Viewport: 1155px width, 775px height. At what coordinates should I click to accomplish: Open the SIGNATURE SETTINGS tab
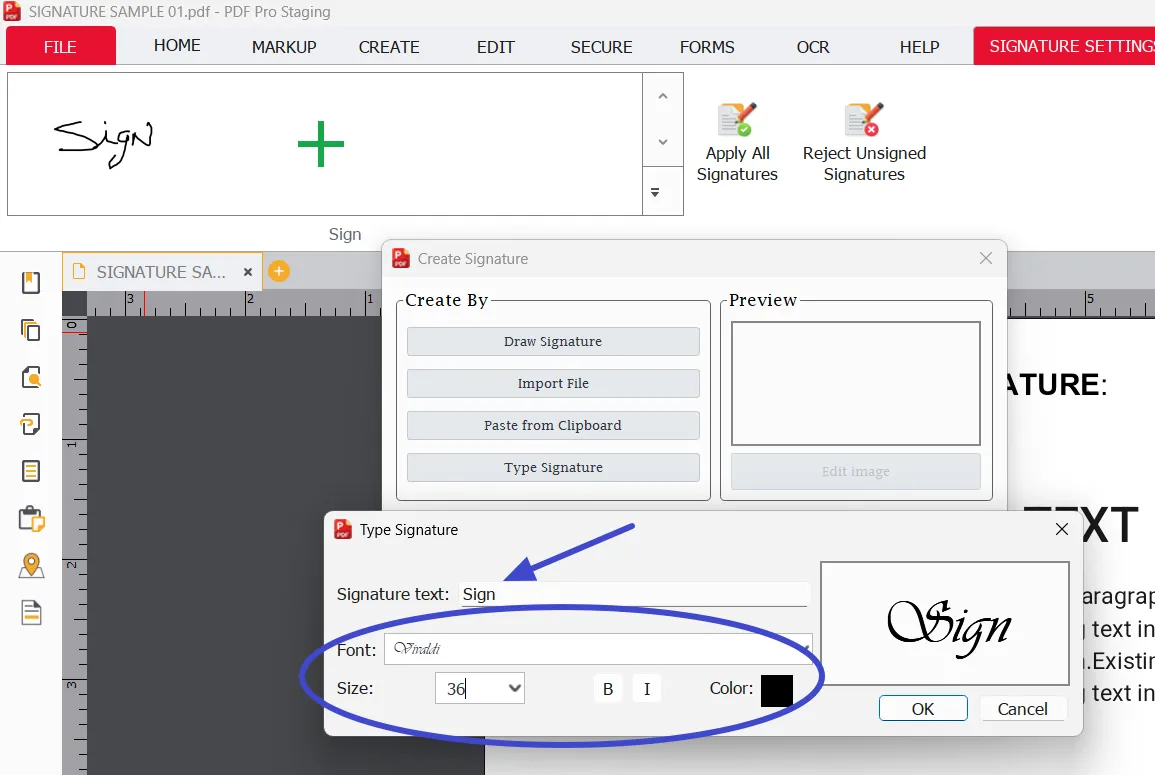(1064, 46)
